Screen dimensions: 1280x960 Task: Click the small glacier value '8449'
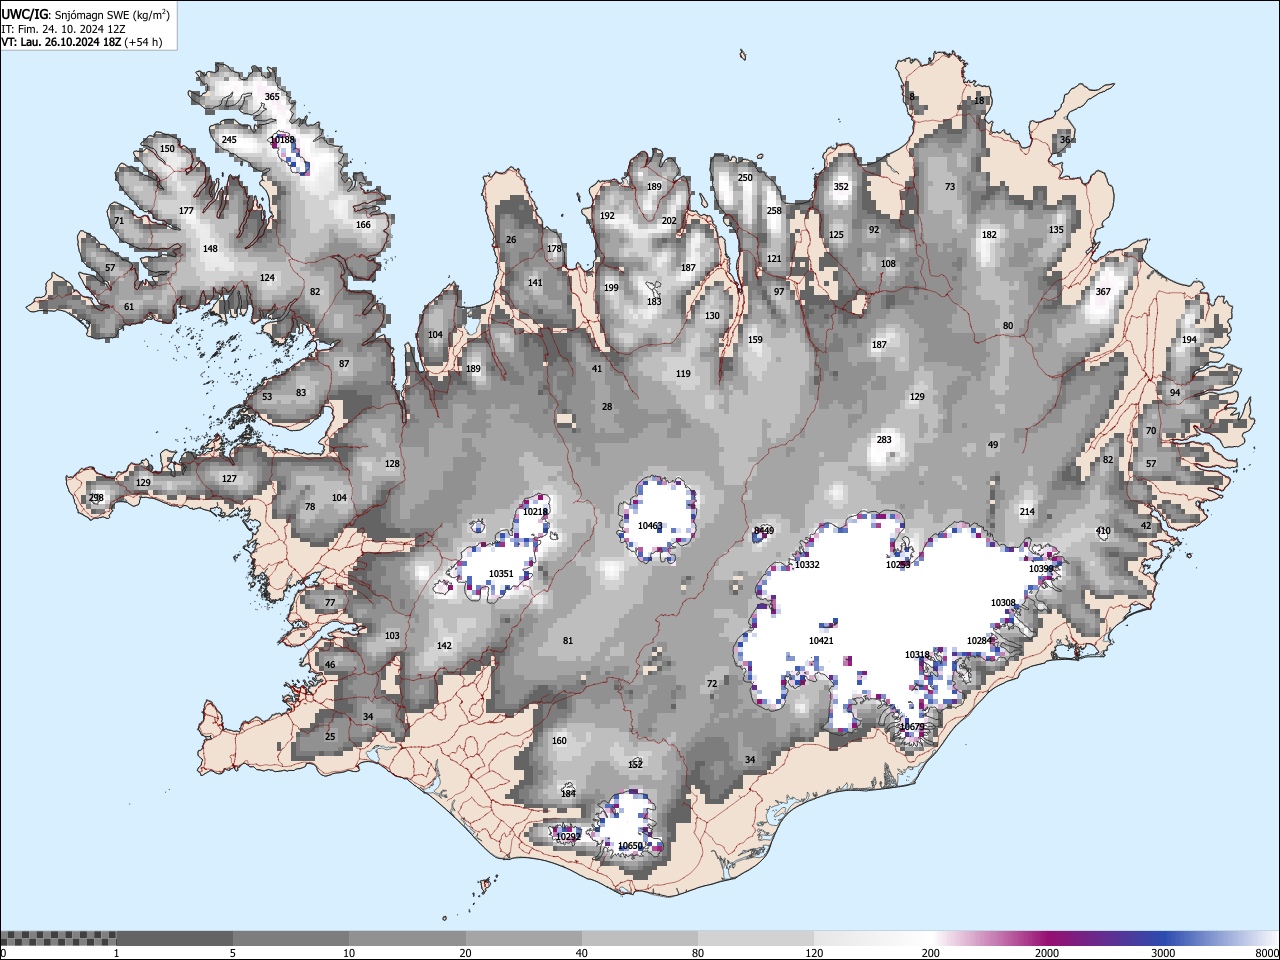pos(764,531)
